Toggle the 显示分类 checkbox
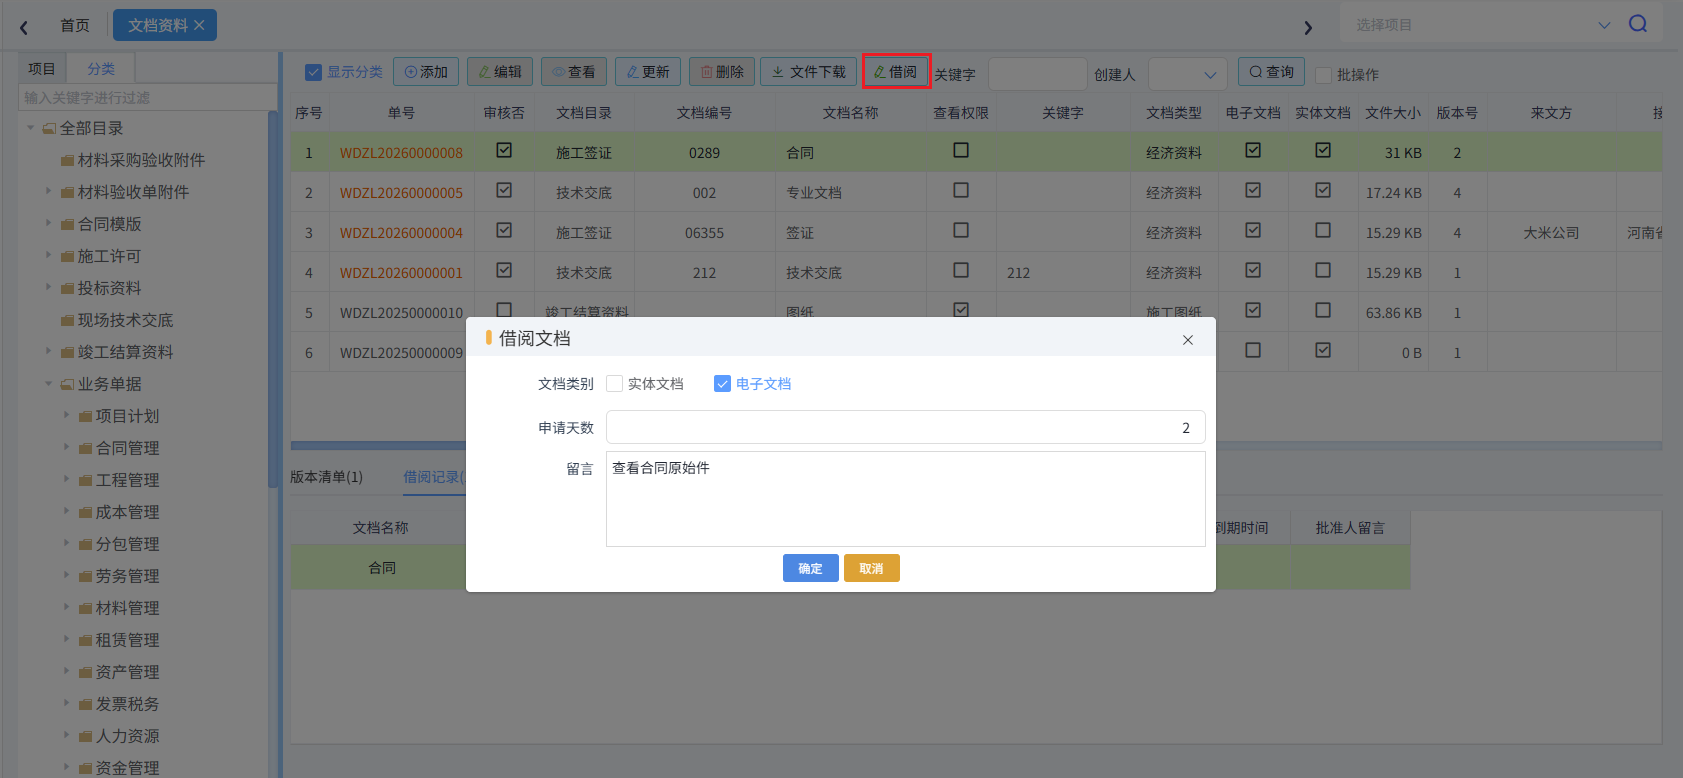Image resolution: width=1683 pixels, height=778 pixels. coord(314,72)
